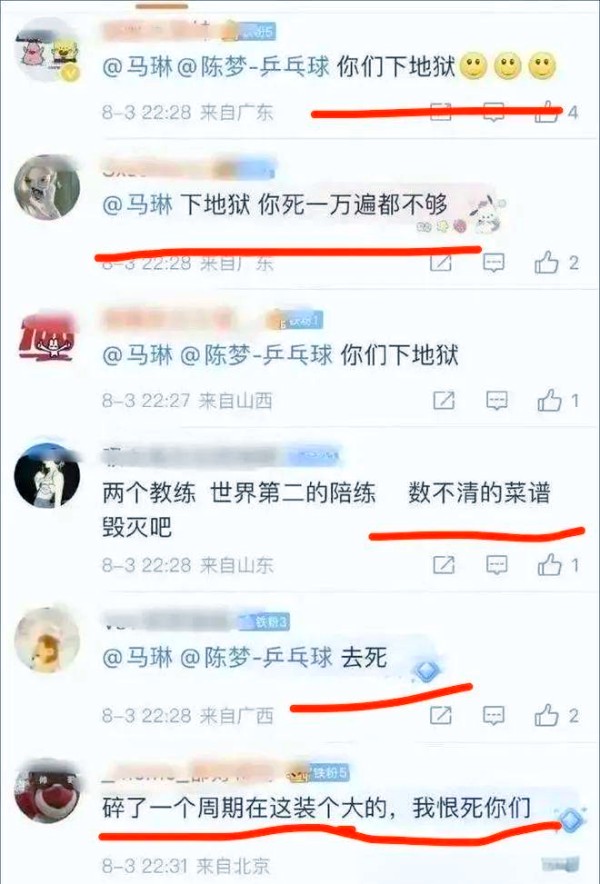Open @马琳 mention in first comment
The image size is (600, 884).
click(137, 68)
